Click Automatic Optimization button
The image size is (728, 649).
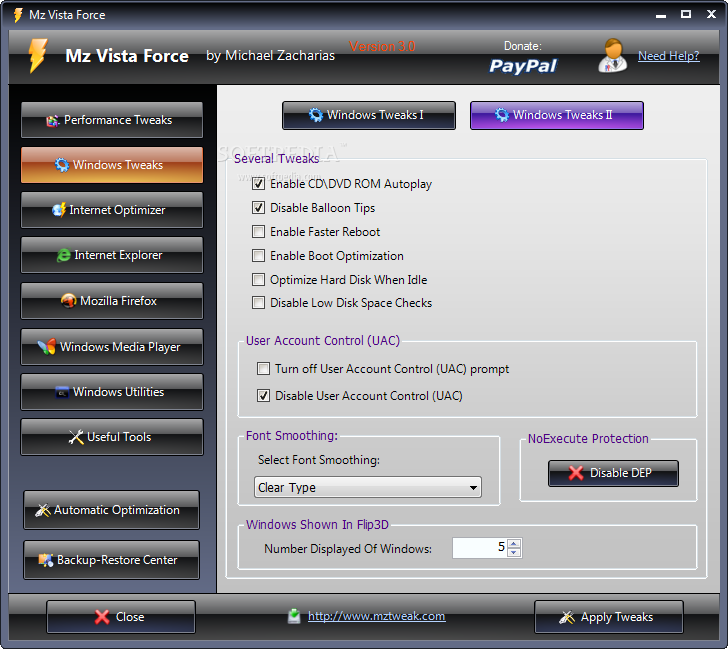(111, 510)
